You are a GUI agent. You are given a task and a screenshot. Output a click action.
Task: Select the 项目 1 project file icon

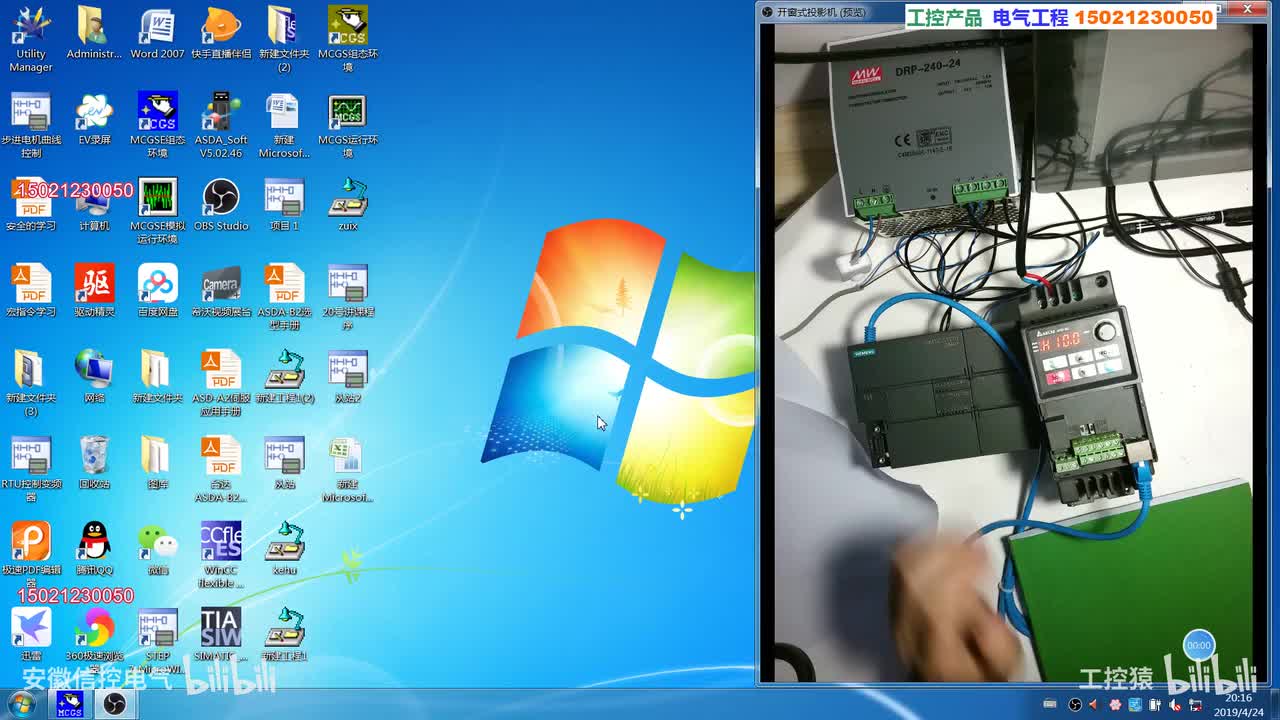coord(284,206)
